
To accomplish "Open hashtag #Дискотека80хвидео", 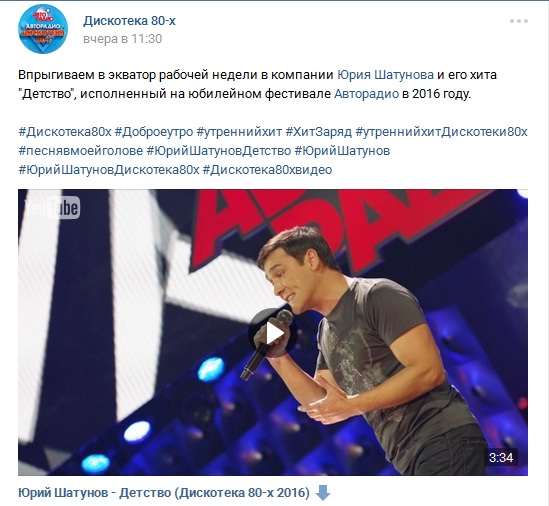I will 267,169.
